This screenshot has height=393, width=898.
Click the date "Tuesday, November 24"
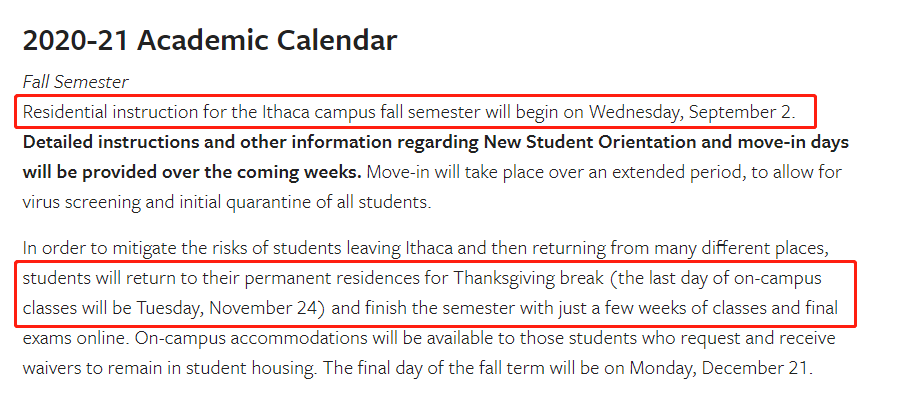(226, 308)
